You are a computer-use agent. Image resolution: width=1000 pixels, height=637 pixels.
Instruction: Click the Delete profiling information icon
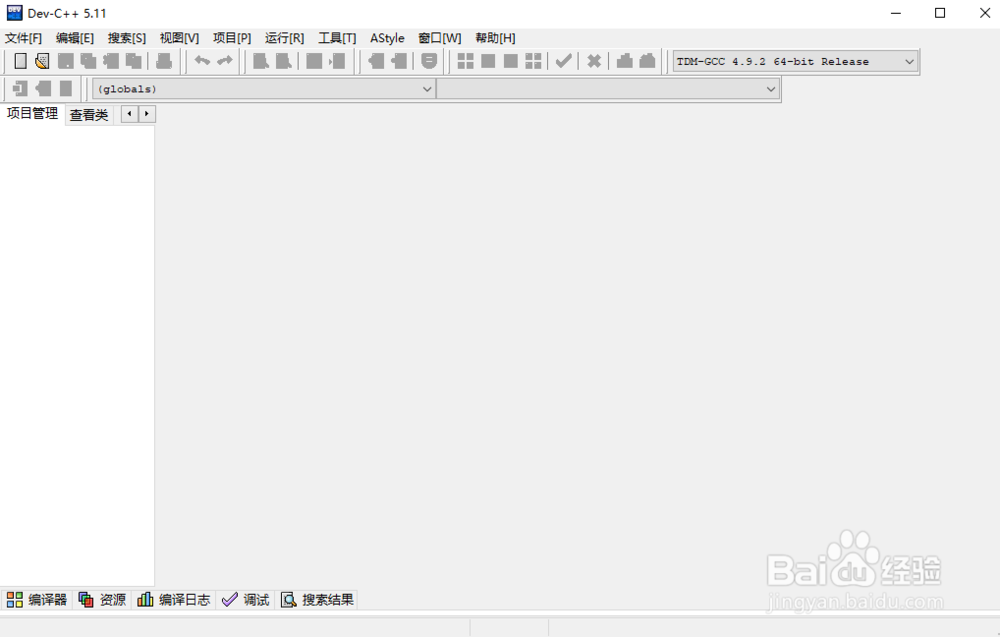[x=647, y=61]
